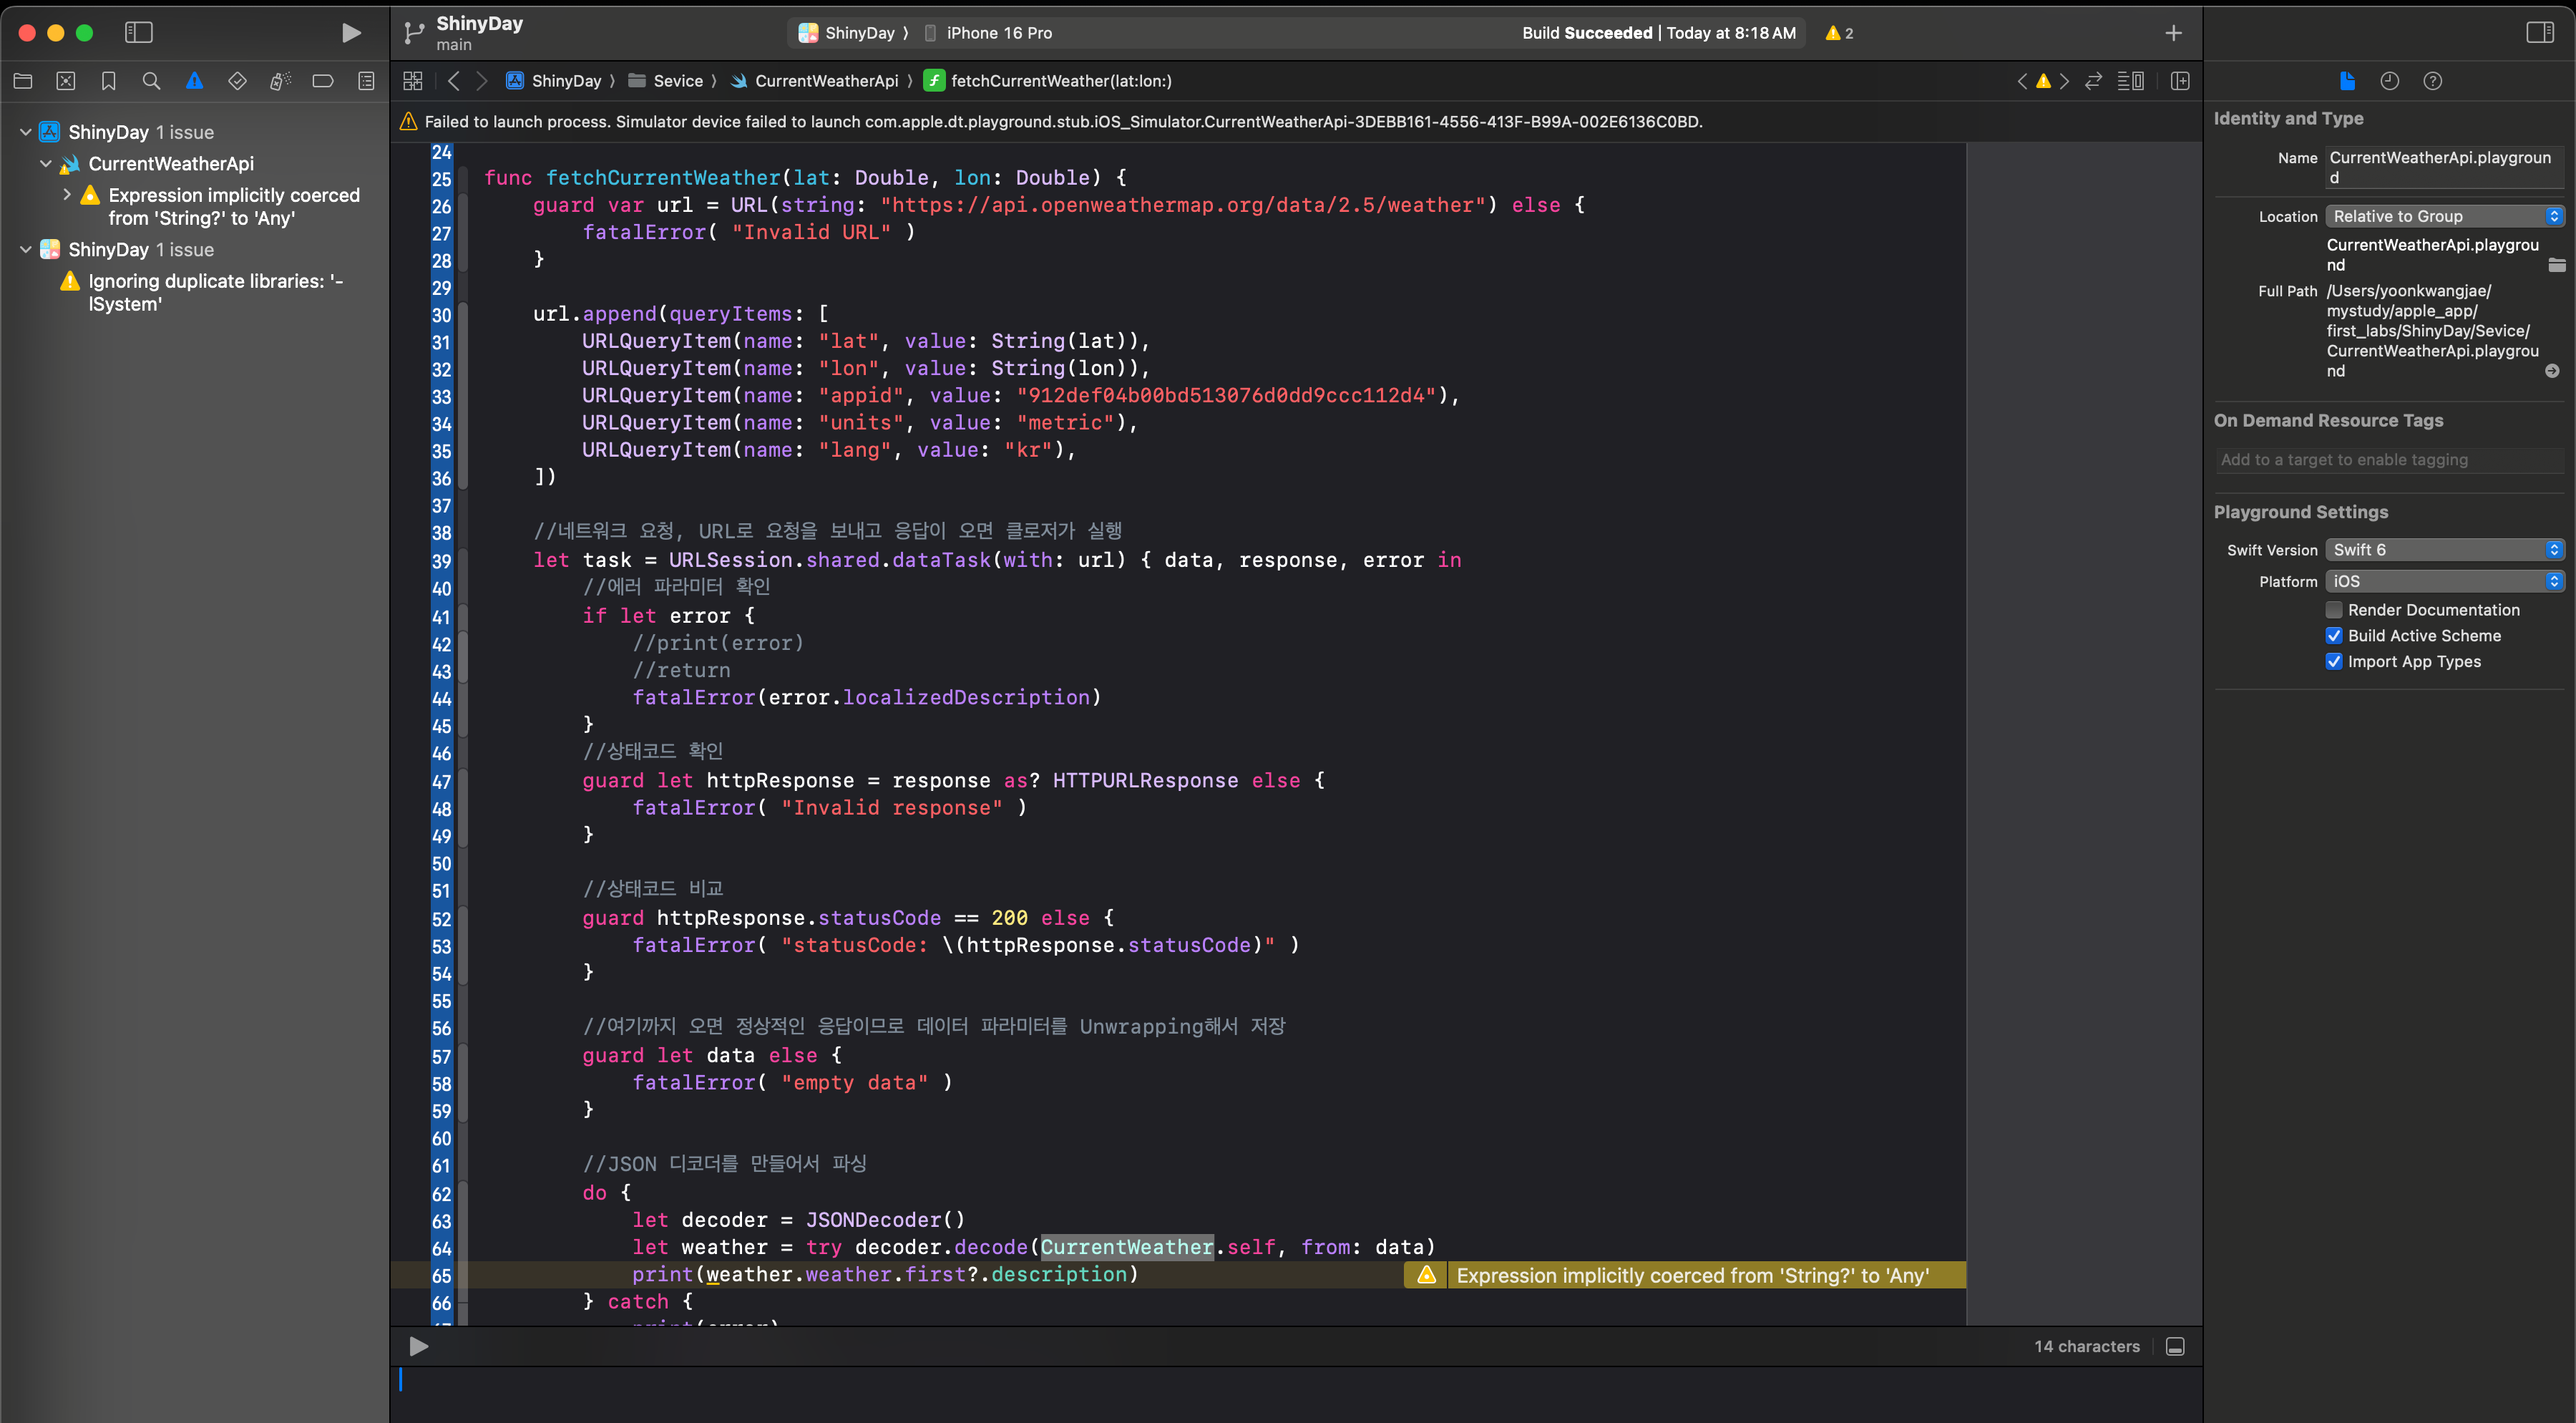Open the Debug navigator

(x=280, y=81)
